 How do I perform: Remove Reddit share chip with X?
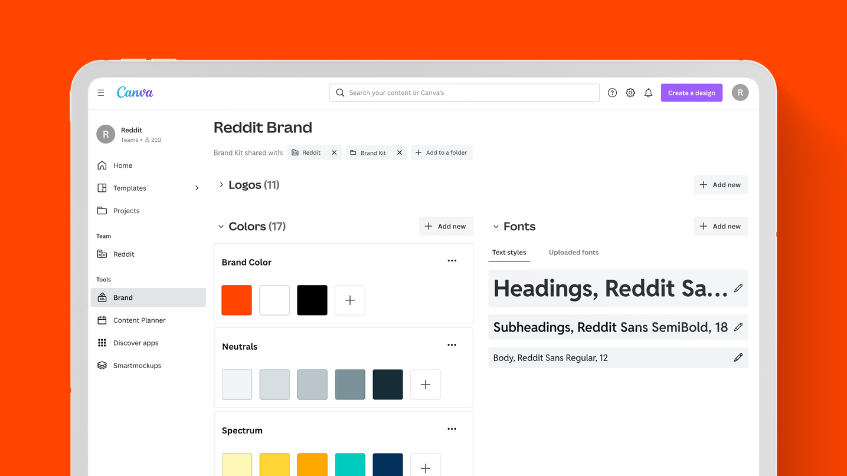pyautogui.click(x=334, y=153)
